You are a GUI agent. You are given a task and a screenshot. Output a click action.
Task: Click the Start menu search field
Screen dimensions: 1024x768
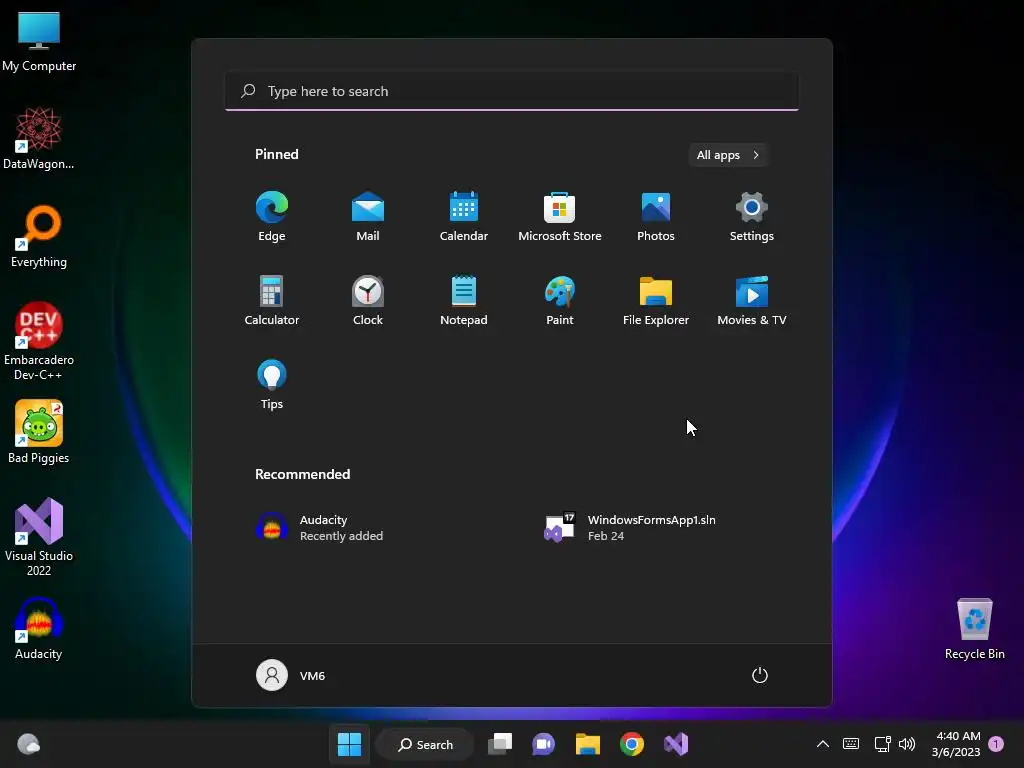pyautogui.click(x=512, y=91)
